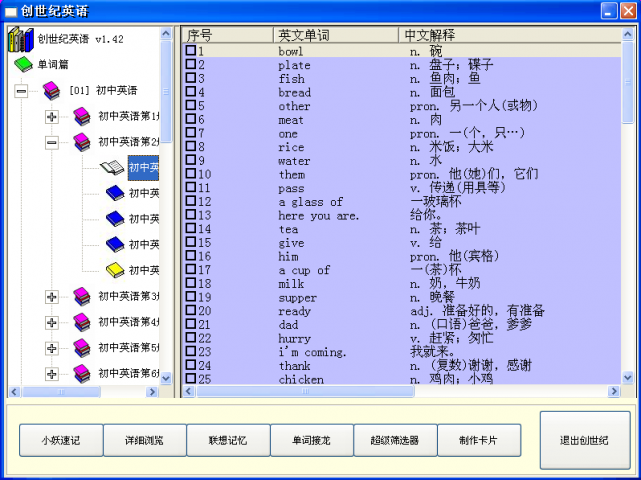Image resolution: width=641 pixels, height=480 pixels.
Task: Click the [01] 初中英语 stacked books icon
Action: click(x=52, y=91)
